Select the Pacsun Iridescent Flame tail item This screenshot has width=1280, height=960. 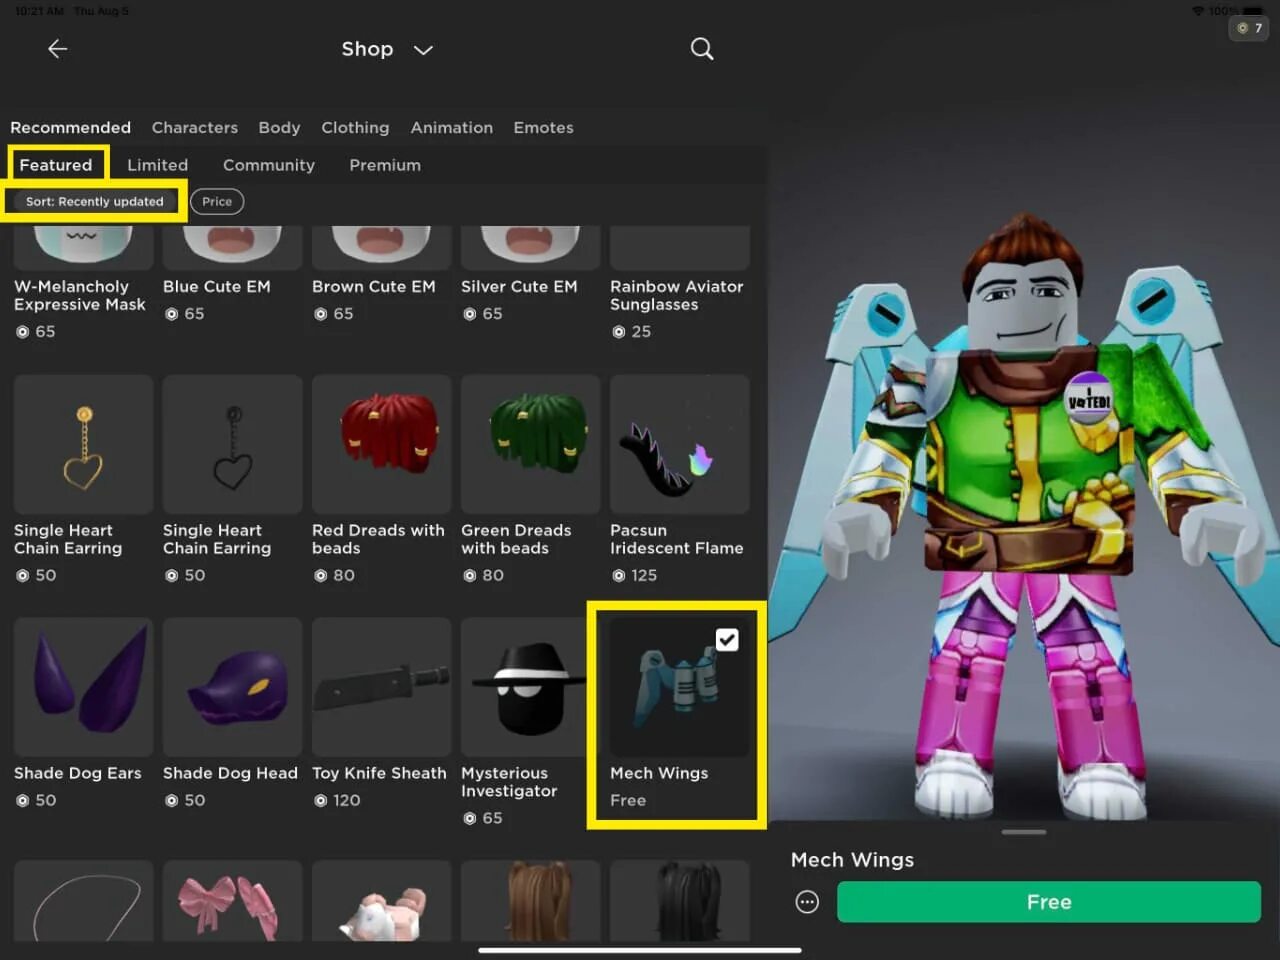680,445
